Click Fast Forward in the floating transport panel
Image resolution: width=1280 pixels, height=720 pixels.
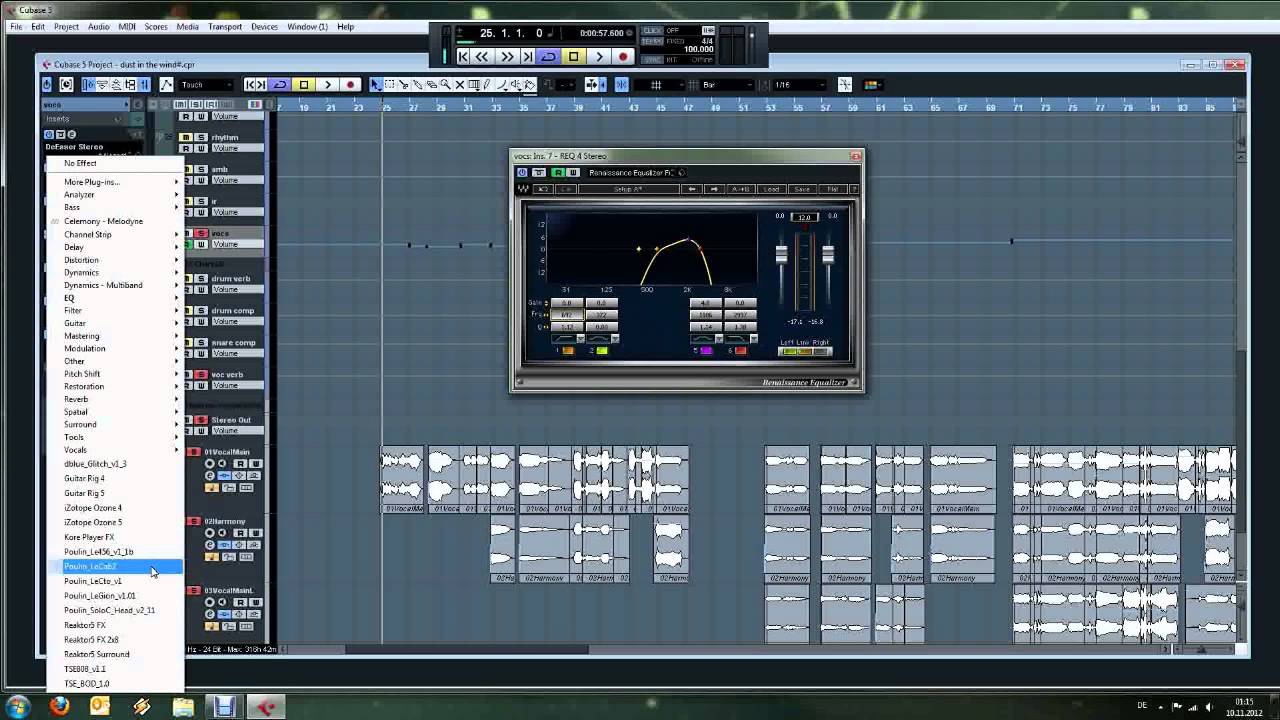(507, 57)
